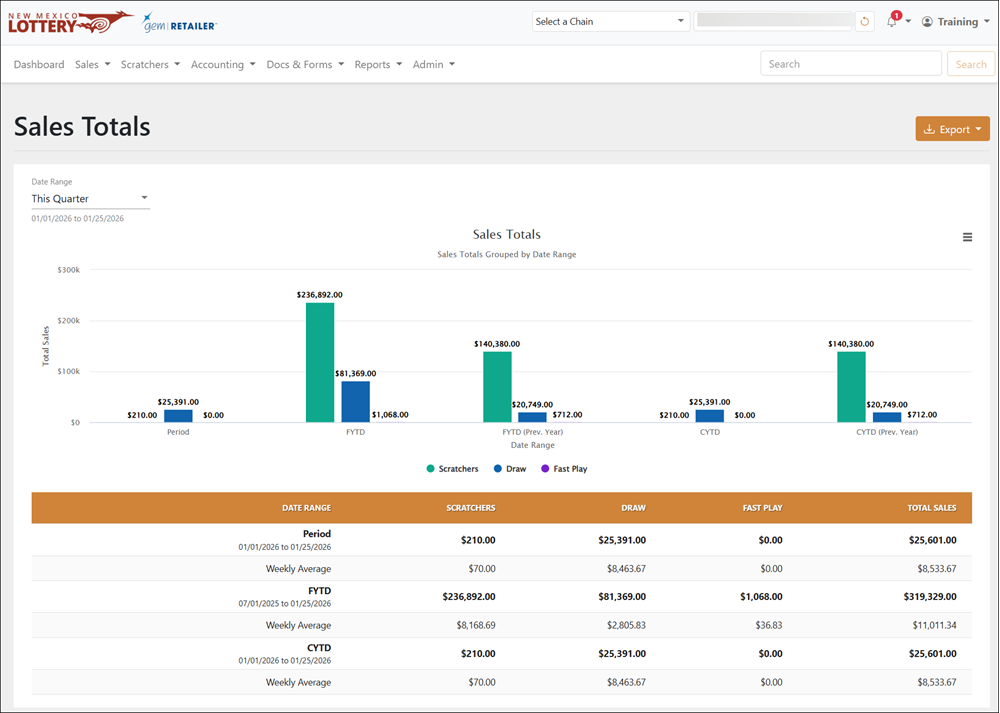The width and height of the screenshot is (1000, 713).
Task: Open the Sales menu
Action: (x=92, y=64)
